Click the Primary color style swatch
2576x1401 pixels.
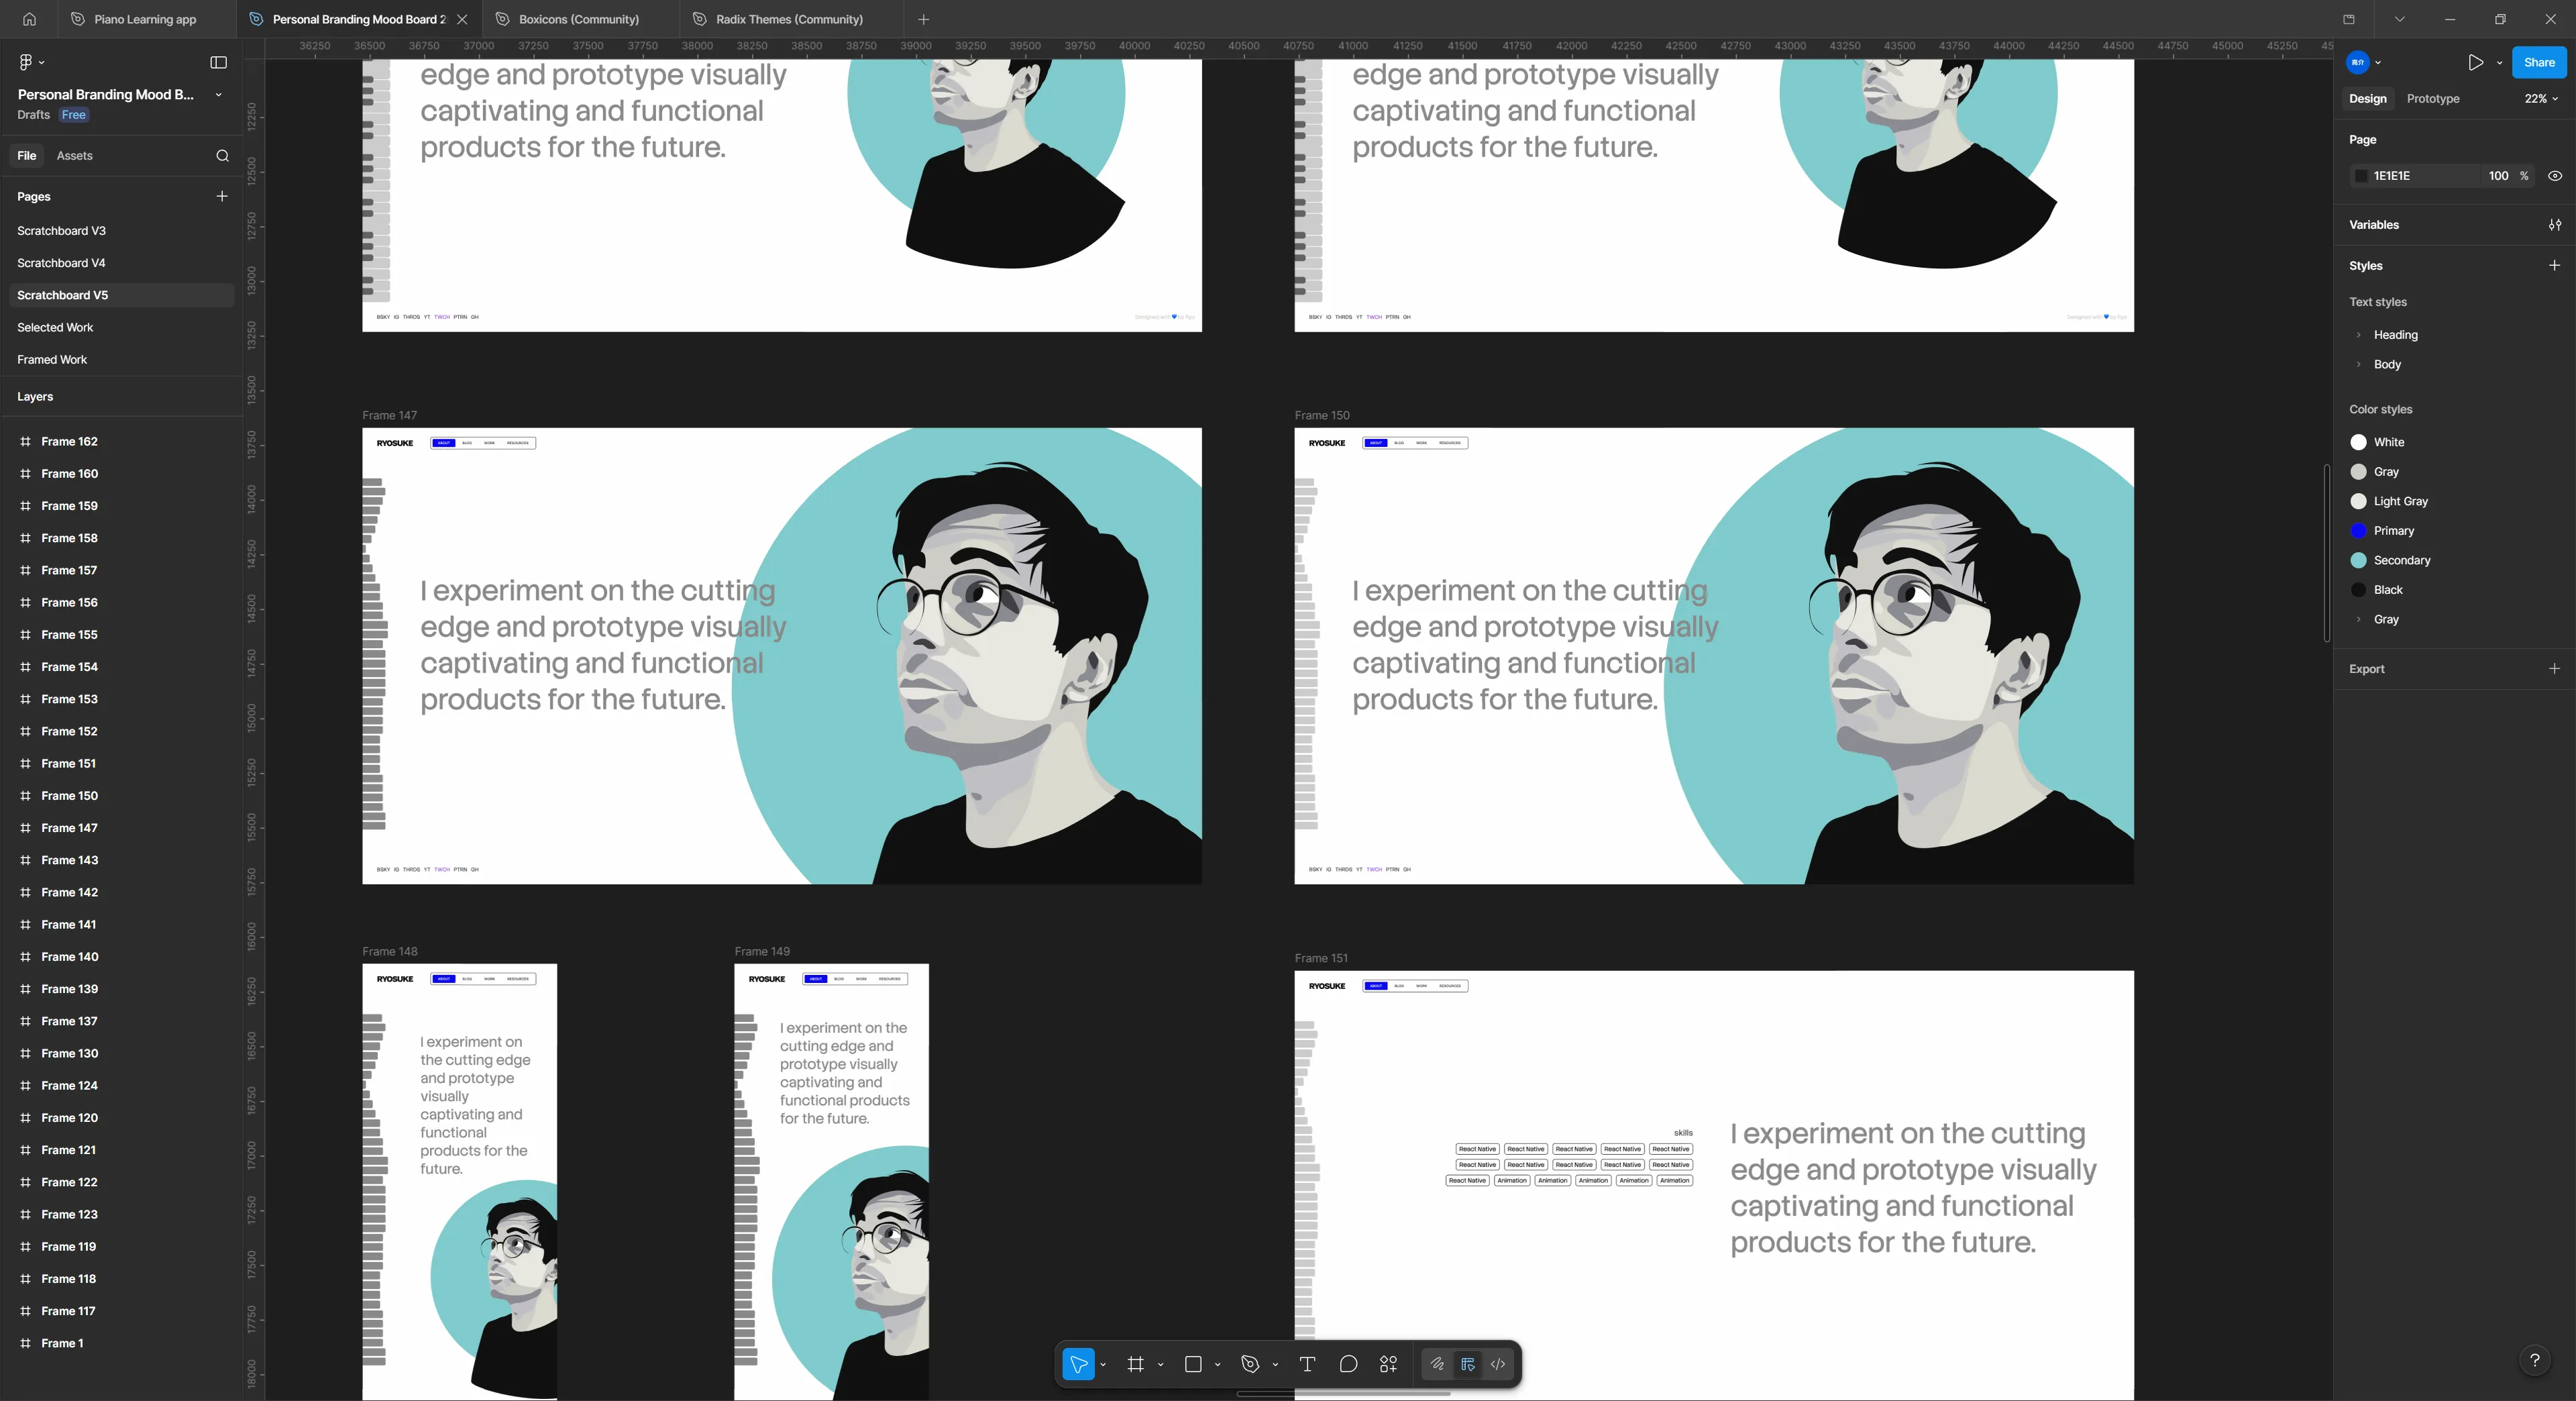(2360, 531)
